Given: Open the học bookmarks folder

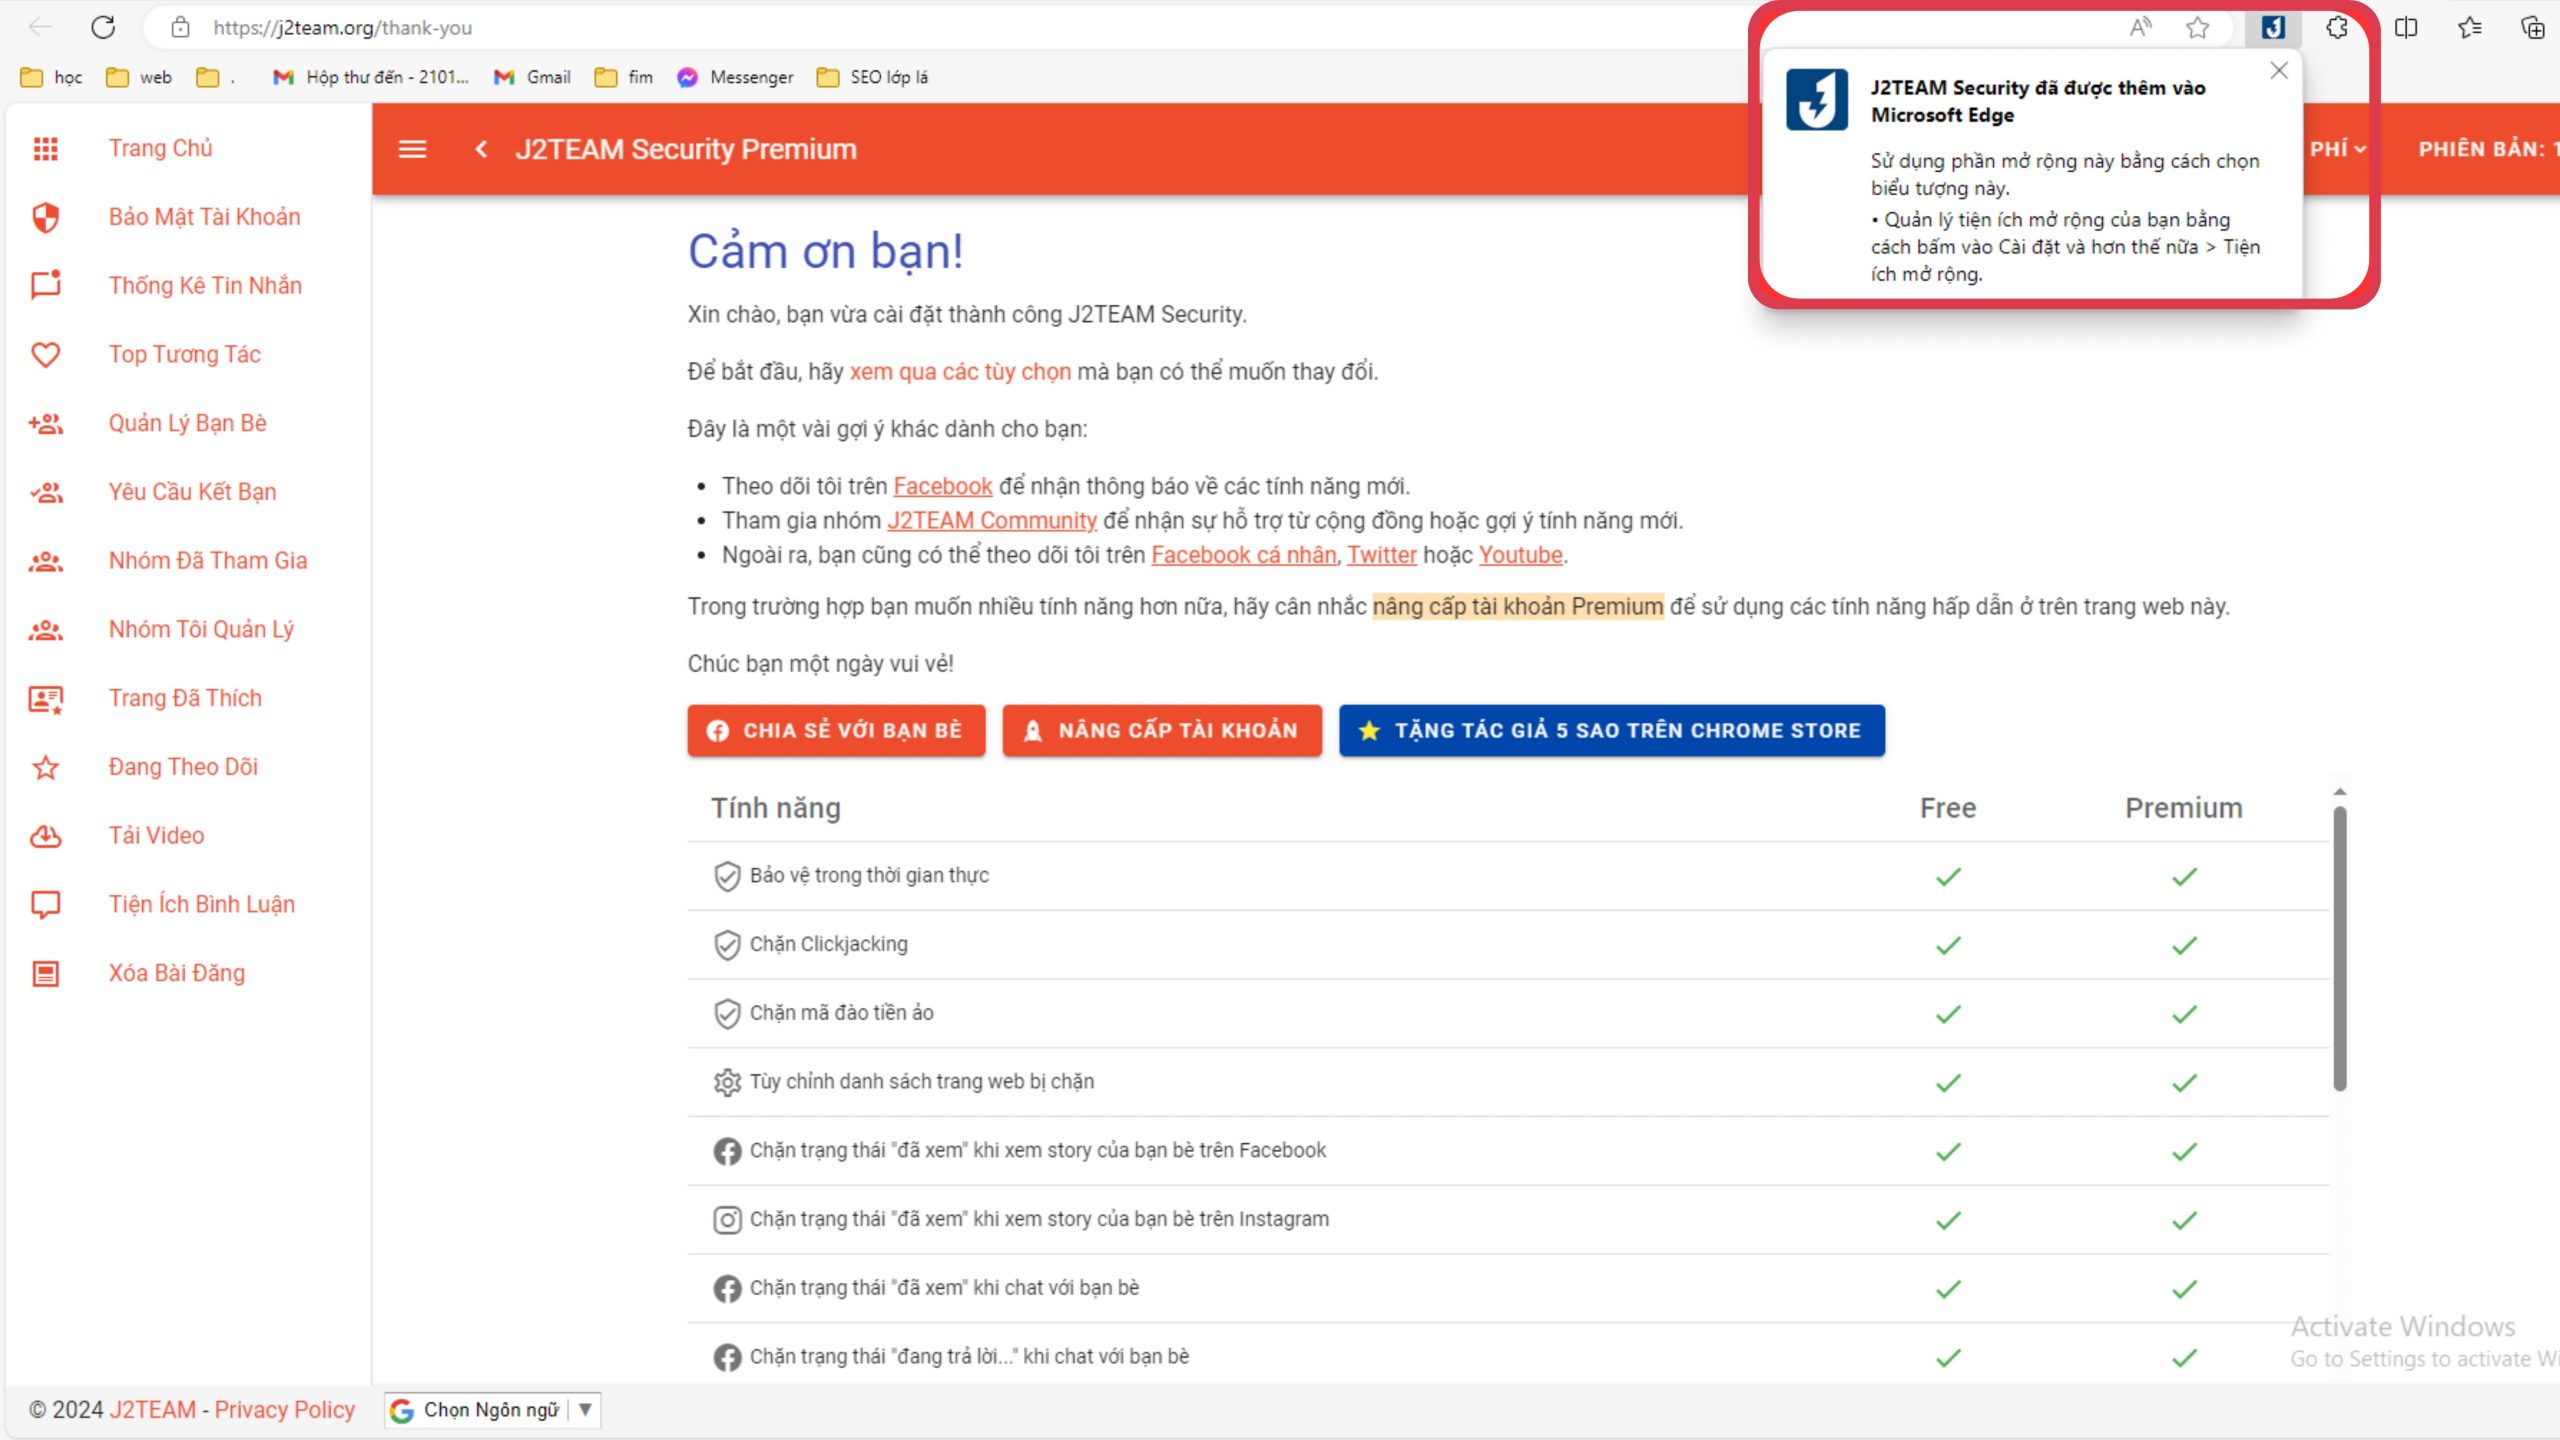Looking at the screenshot, I should pos(52,77).
